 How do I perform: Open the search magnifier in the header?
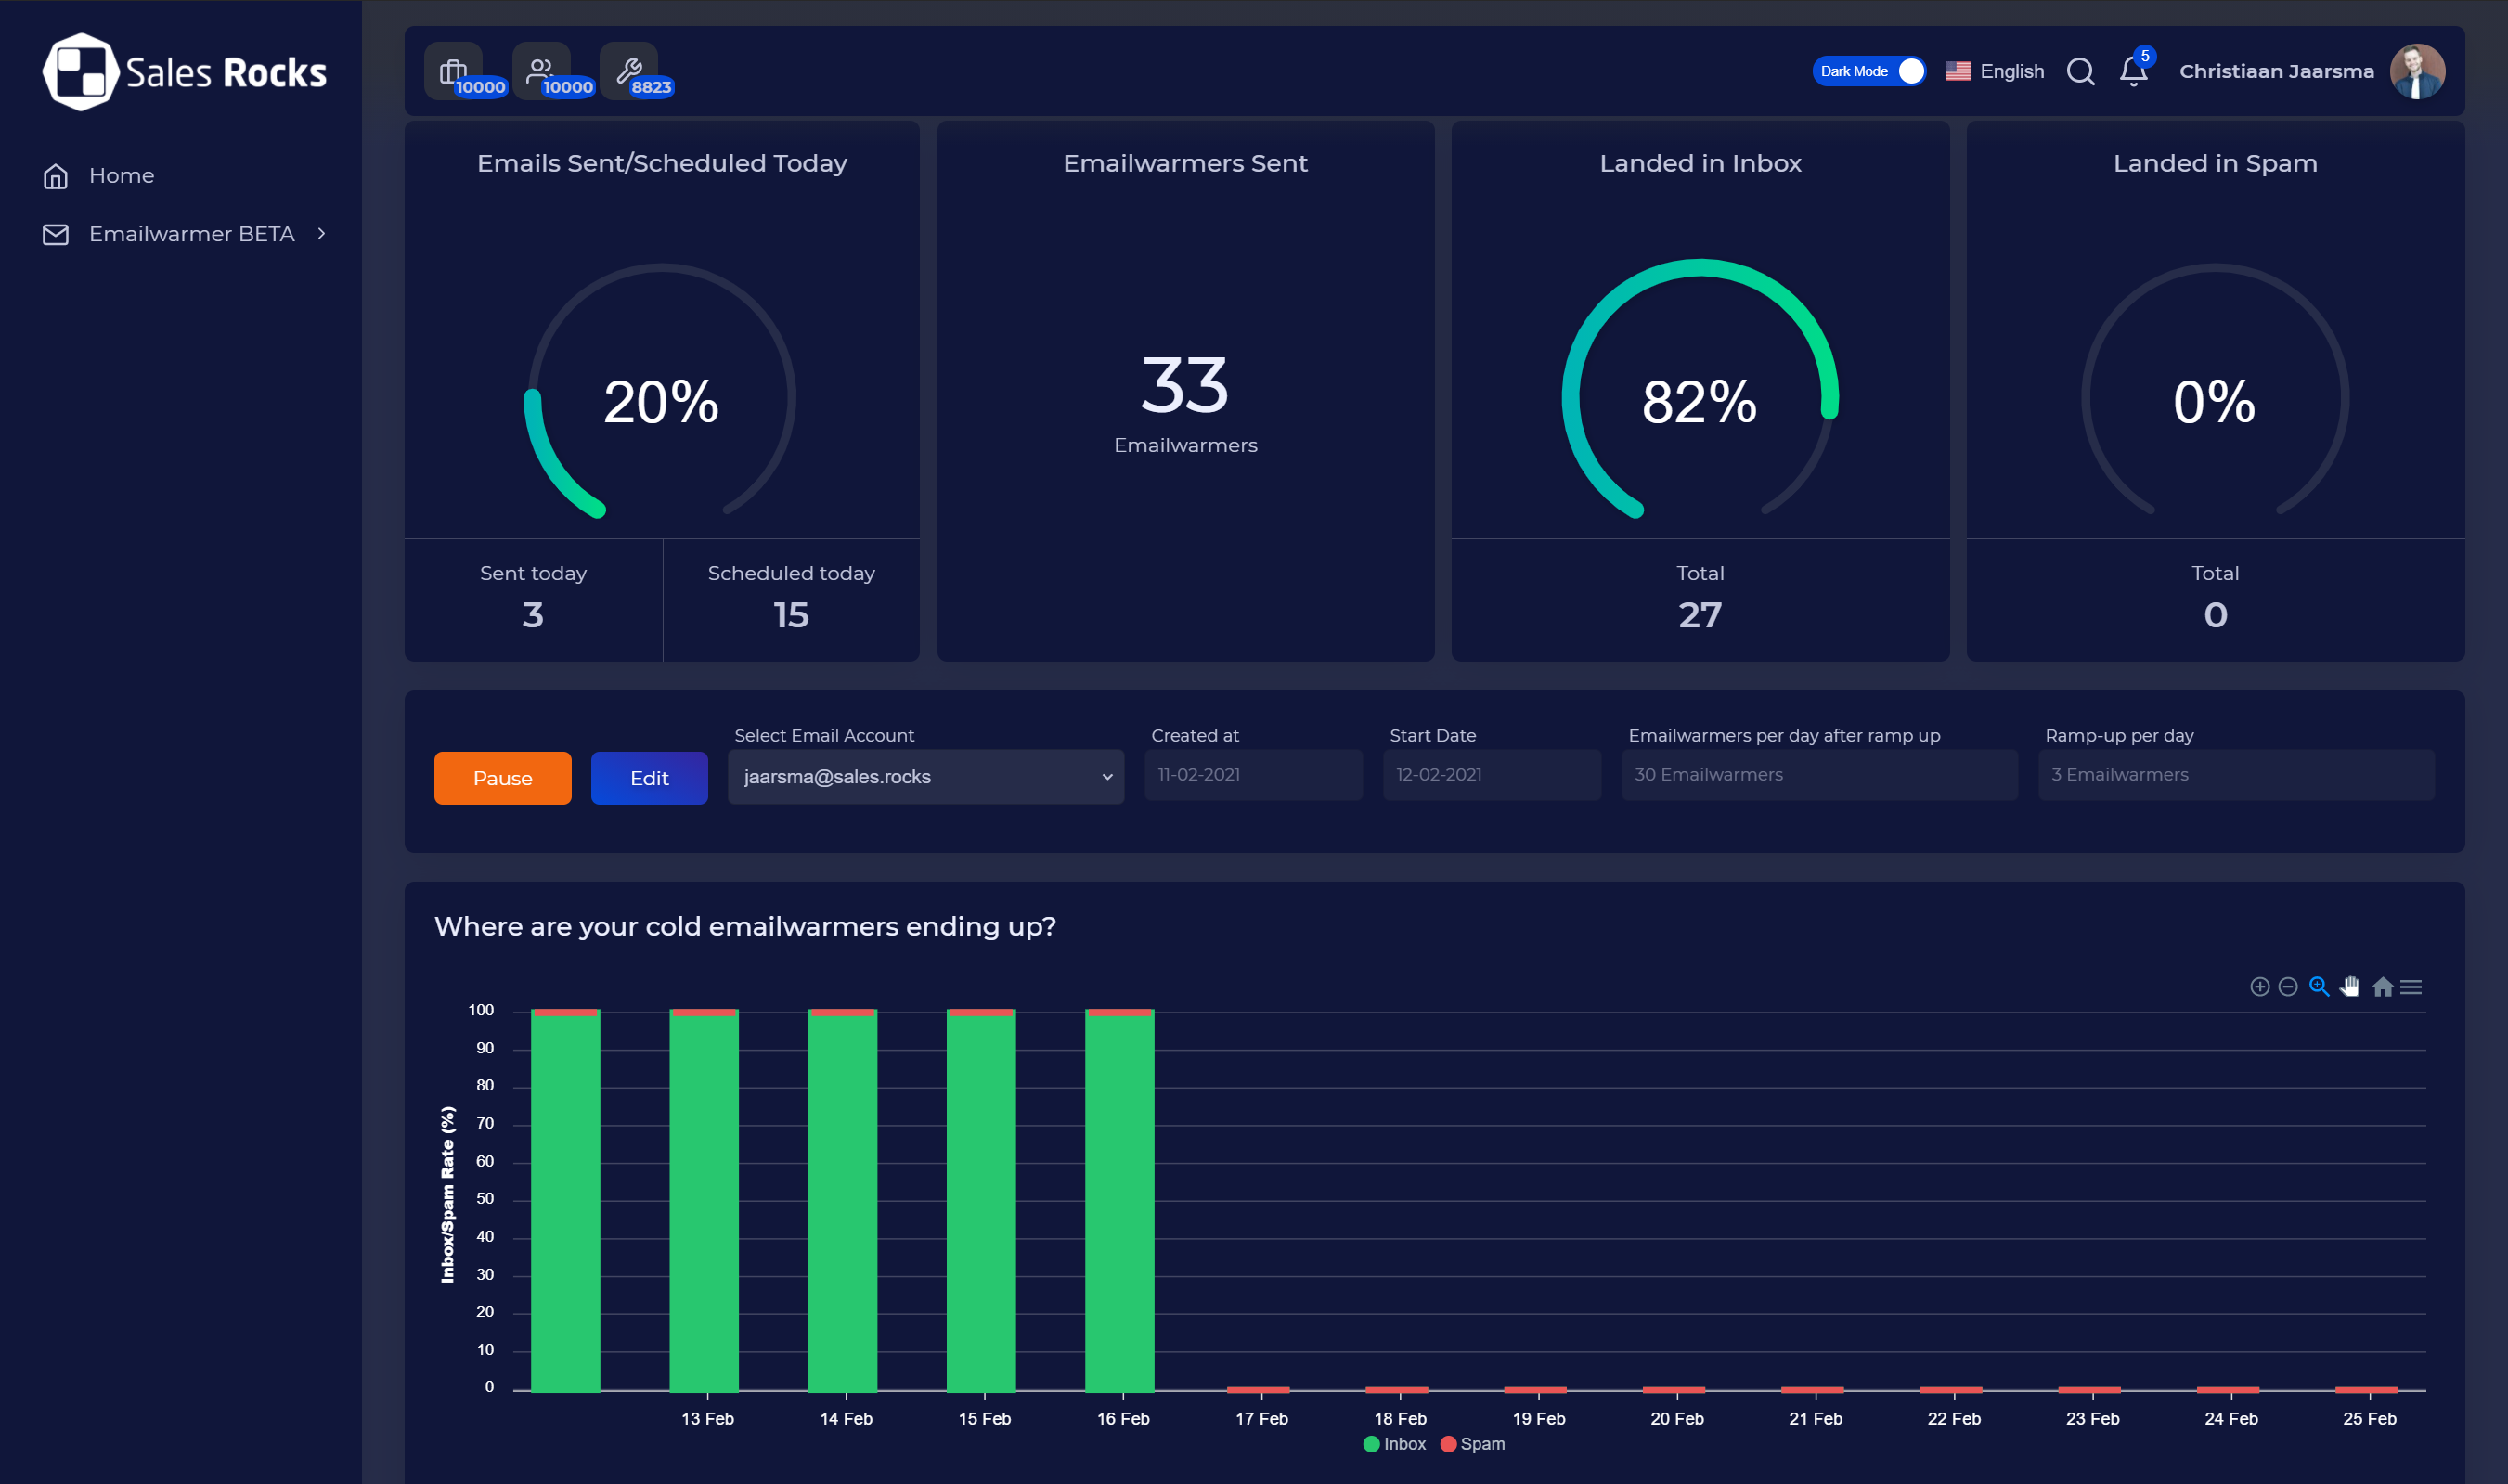pos(2080,71)
